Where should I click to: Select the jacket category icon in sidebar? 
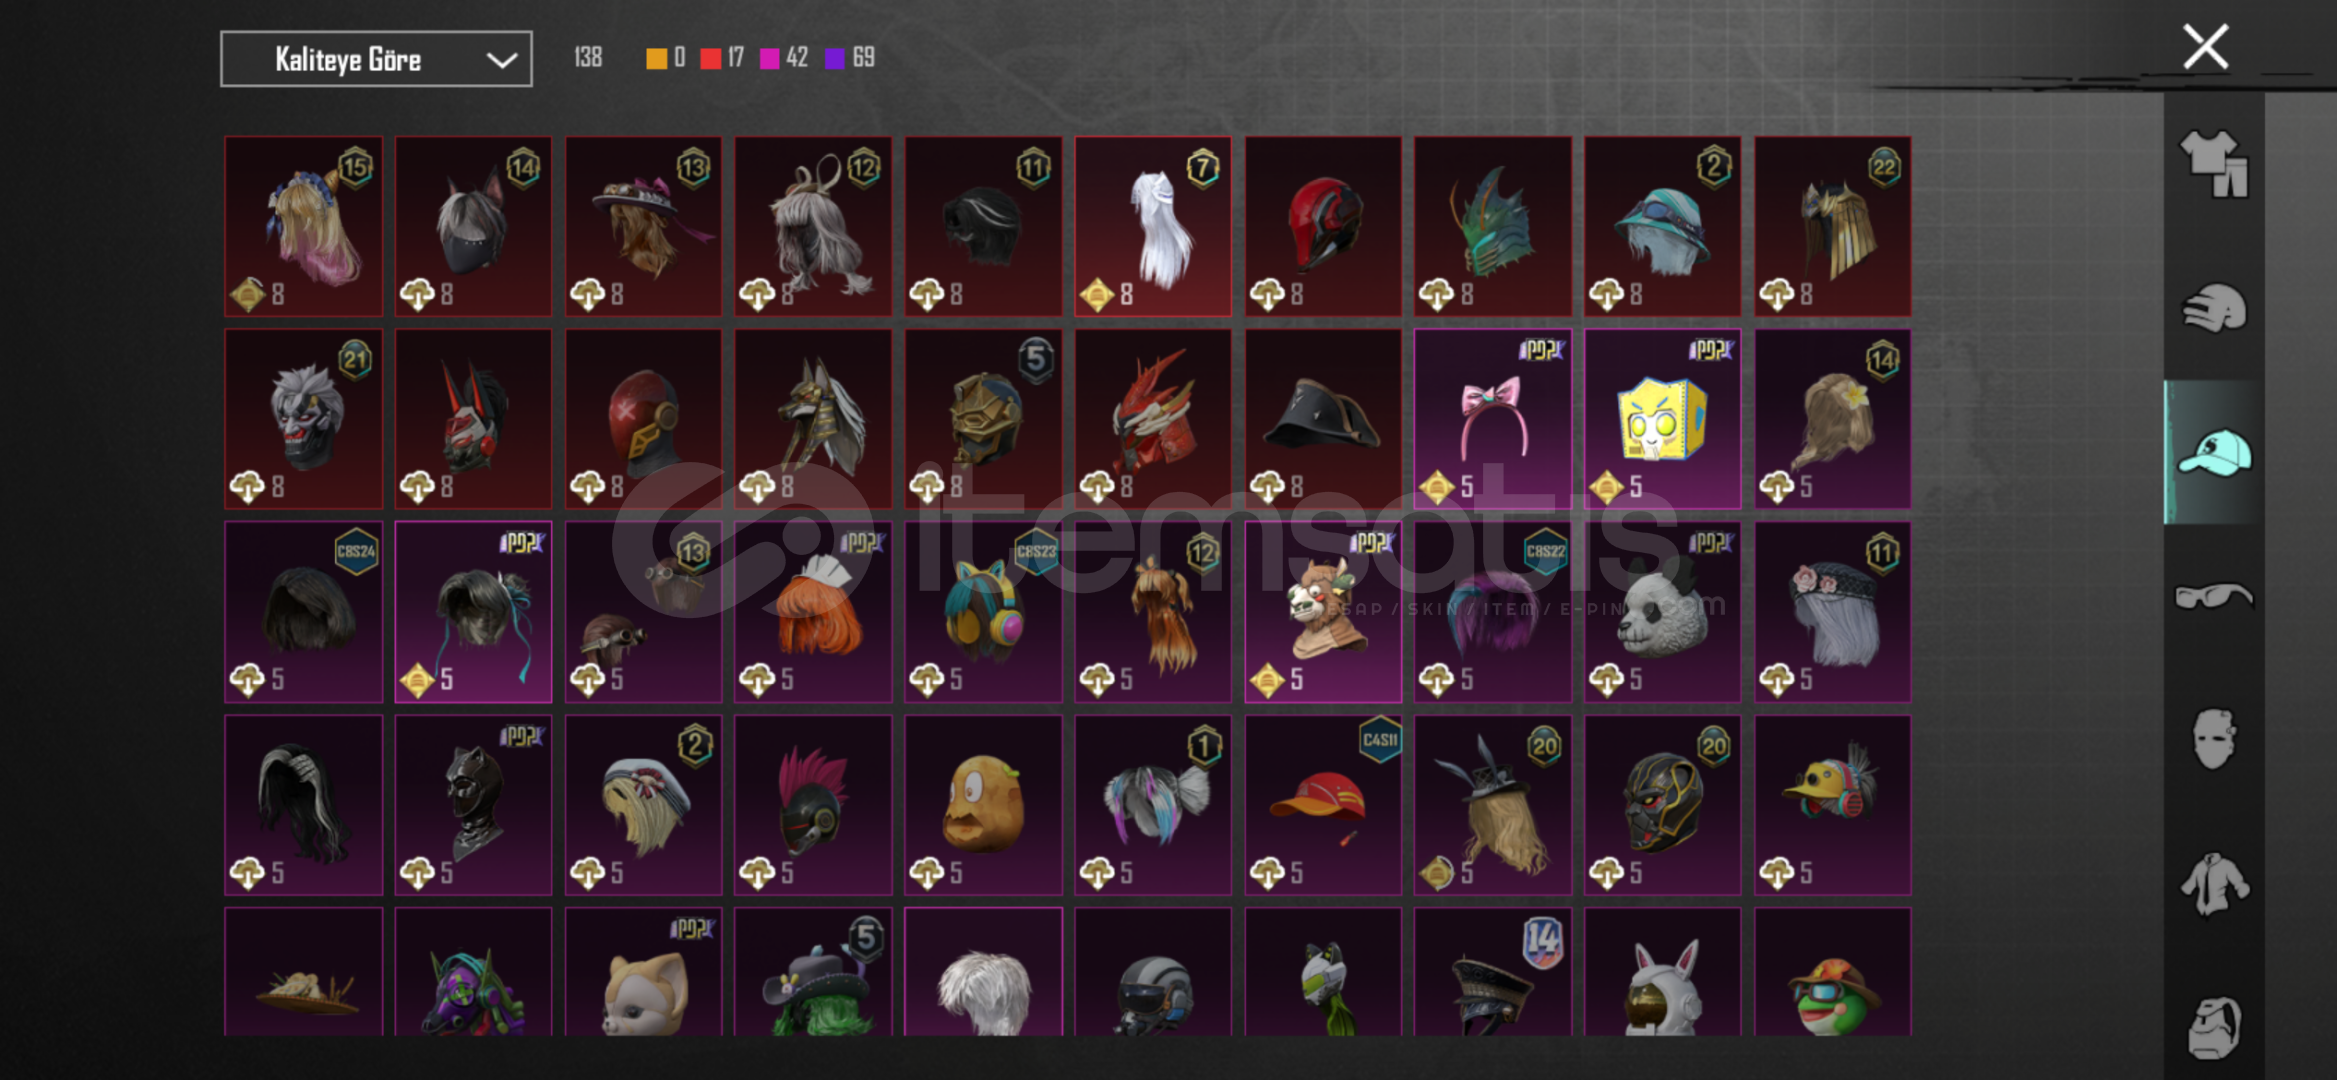point(2214,883)
